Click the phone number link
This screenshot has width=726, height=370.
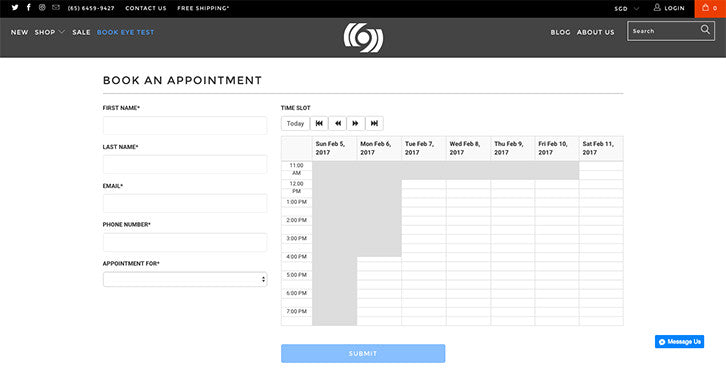91,8
